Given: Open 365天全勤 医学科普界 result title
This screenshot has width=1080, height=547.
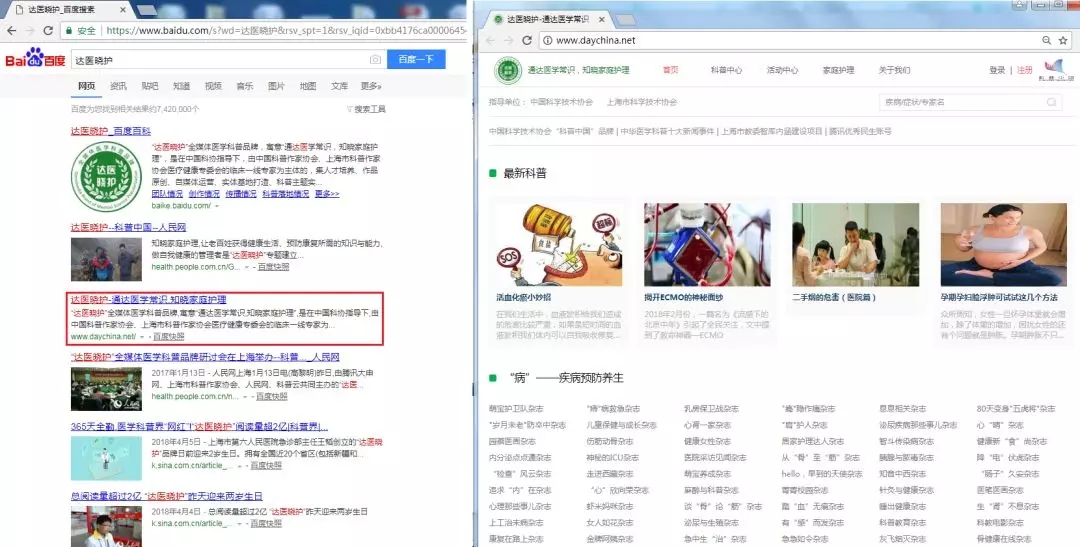Looking at the screenshot, I should coord(199,427).
